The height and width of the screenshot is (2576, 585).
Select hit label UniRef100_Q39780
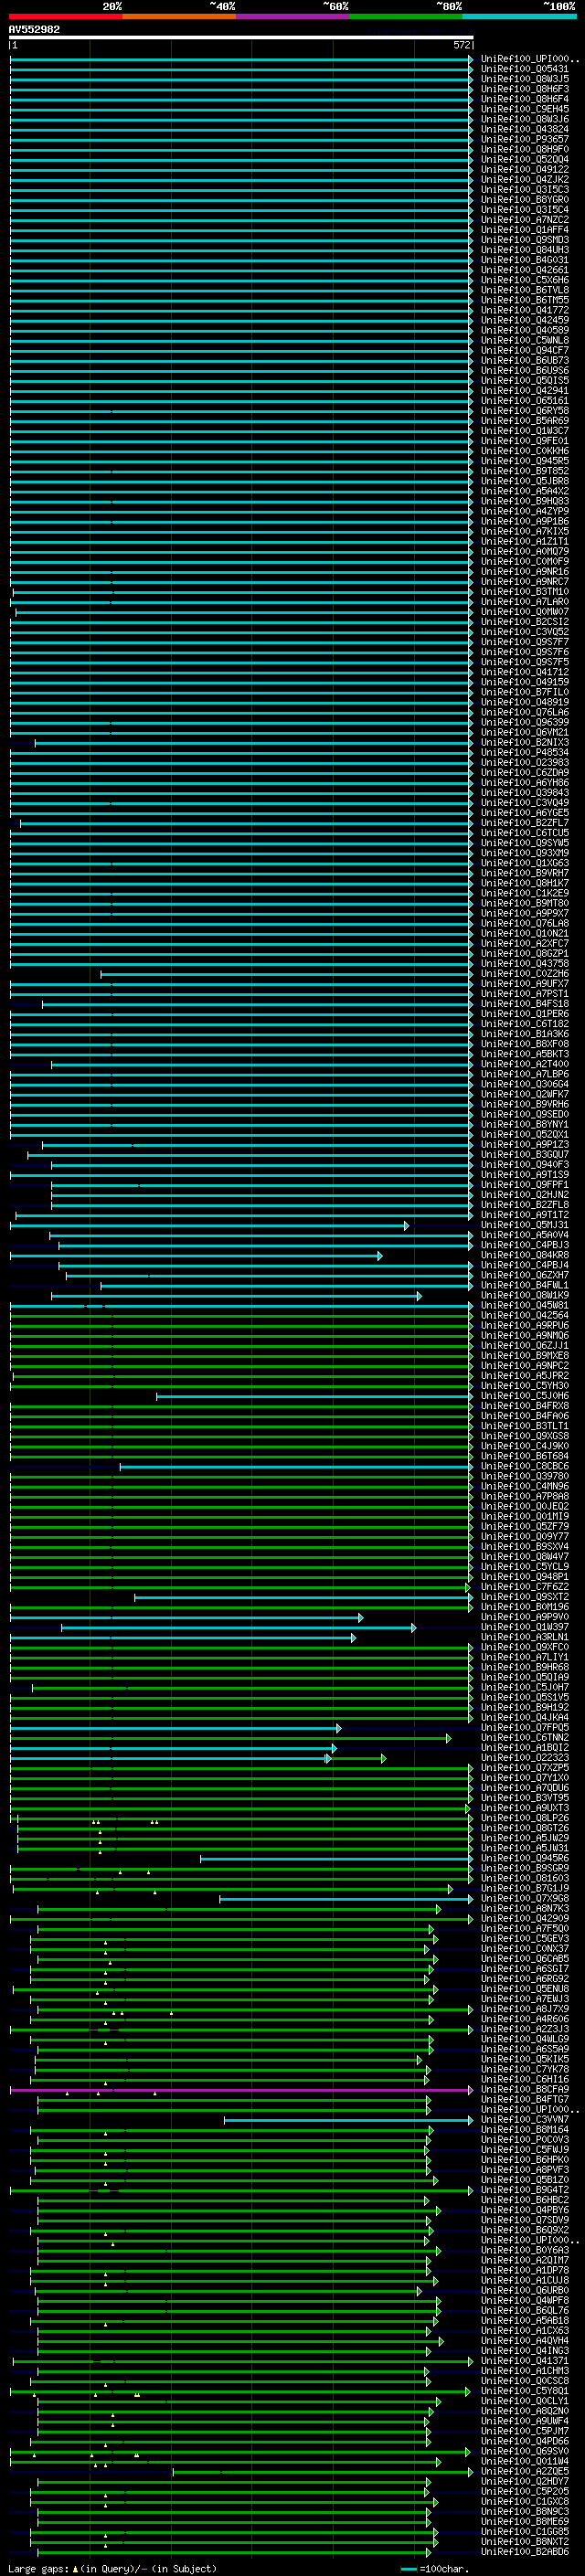tap(525, 1476)
